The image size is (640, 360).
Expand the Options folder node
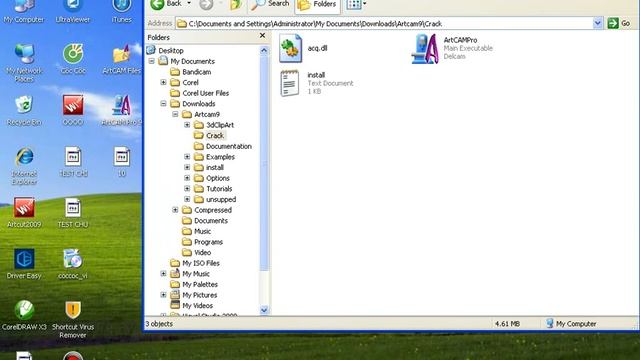[187, 178]
